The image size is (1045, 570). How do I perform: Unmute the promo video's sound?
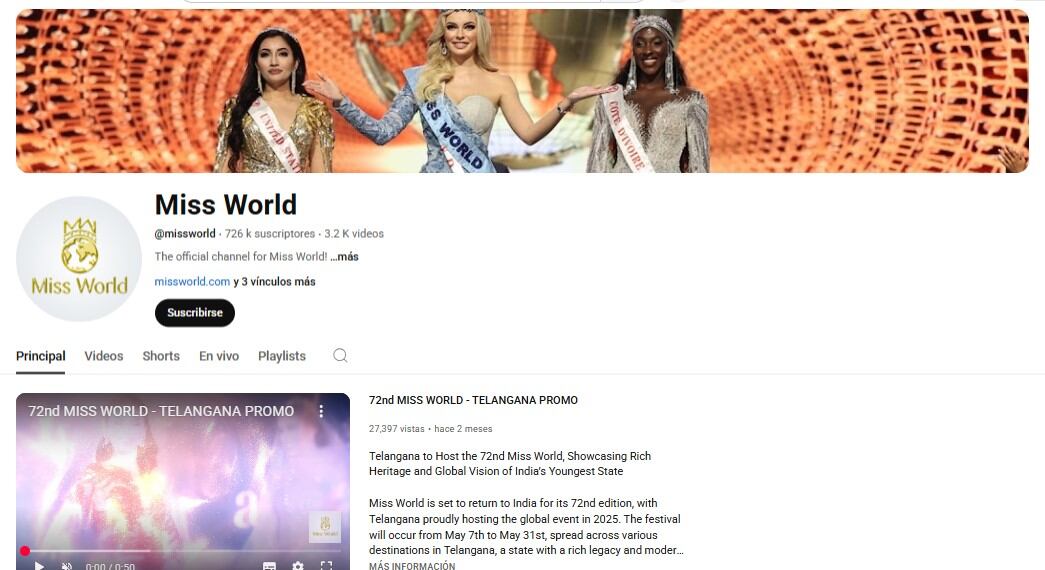click(x=67, y=566)
